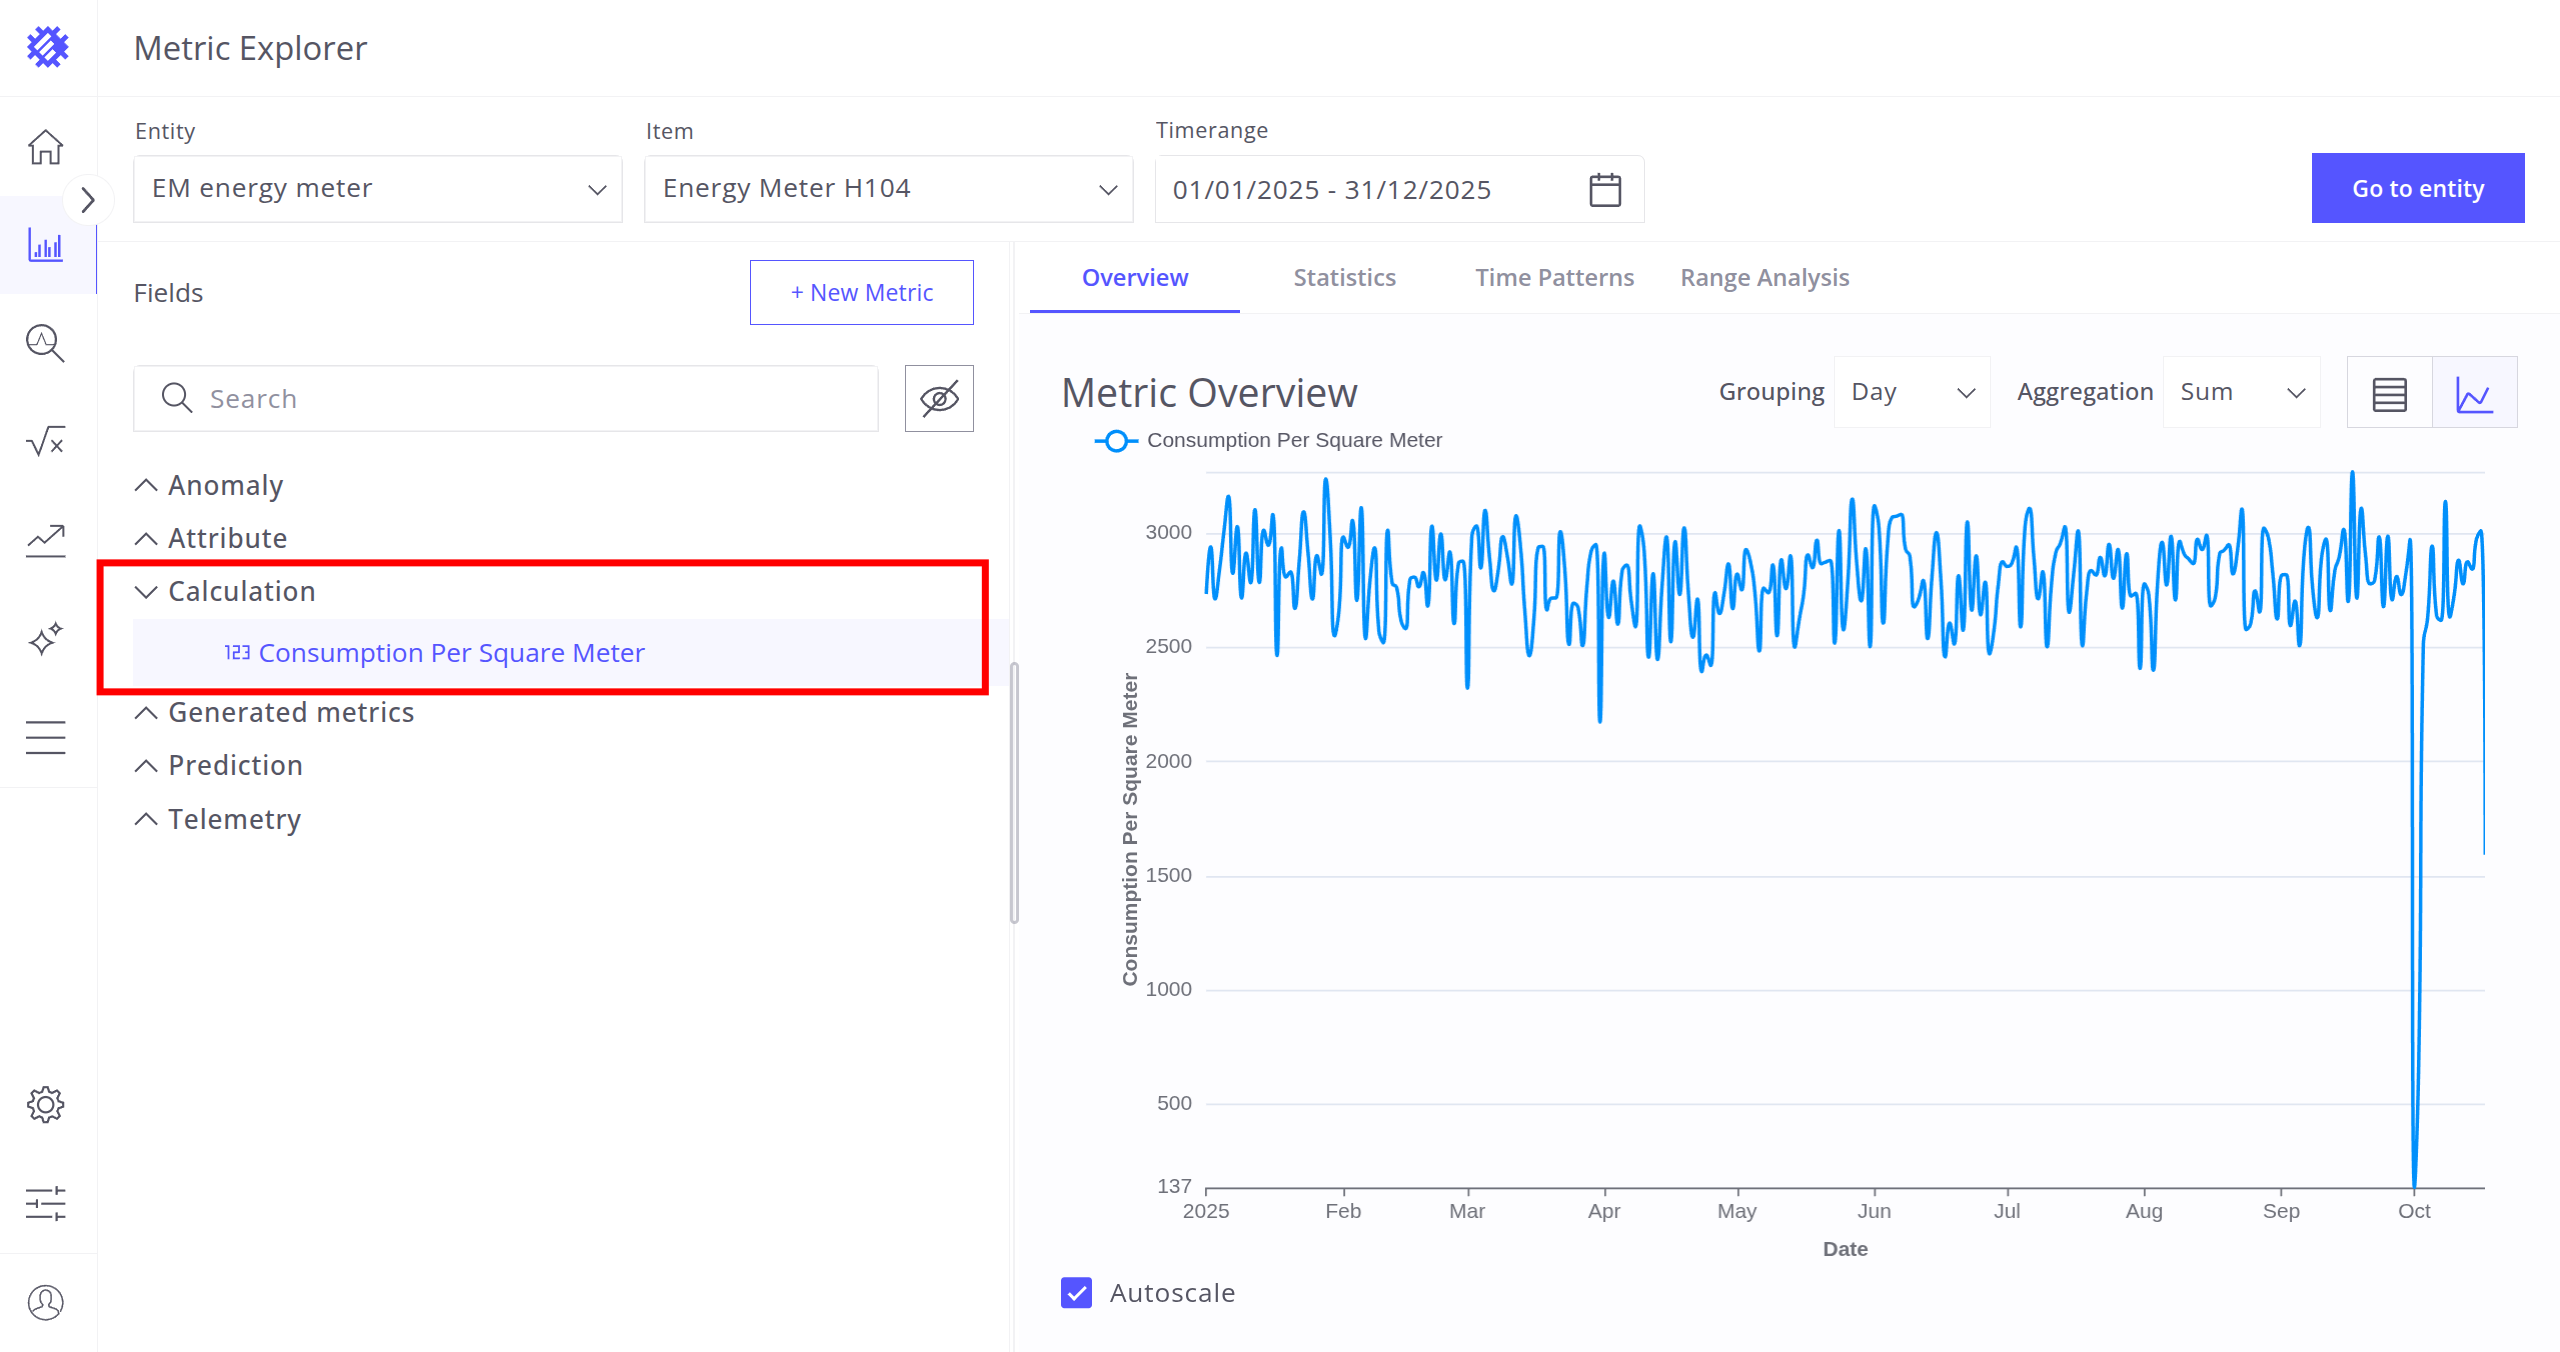The width and height of the screenshot is (2560, 1352).
Task: Open the Entity dropdown
Action: (x=378, y=189)
